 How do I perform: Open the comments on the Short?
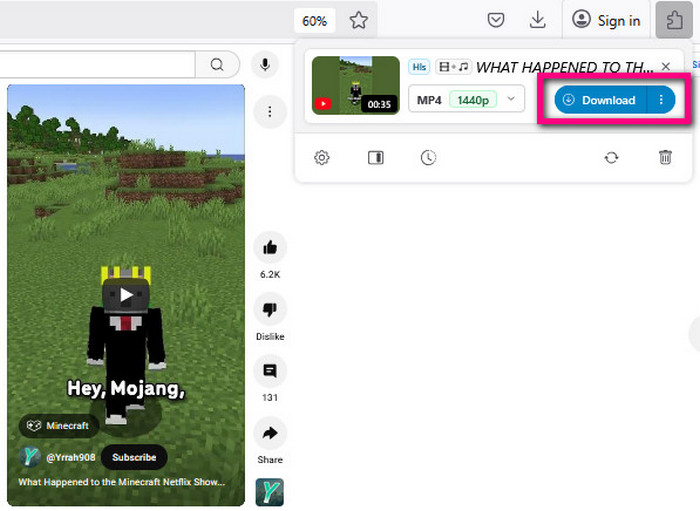coord(270,371)
